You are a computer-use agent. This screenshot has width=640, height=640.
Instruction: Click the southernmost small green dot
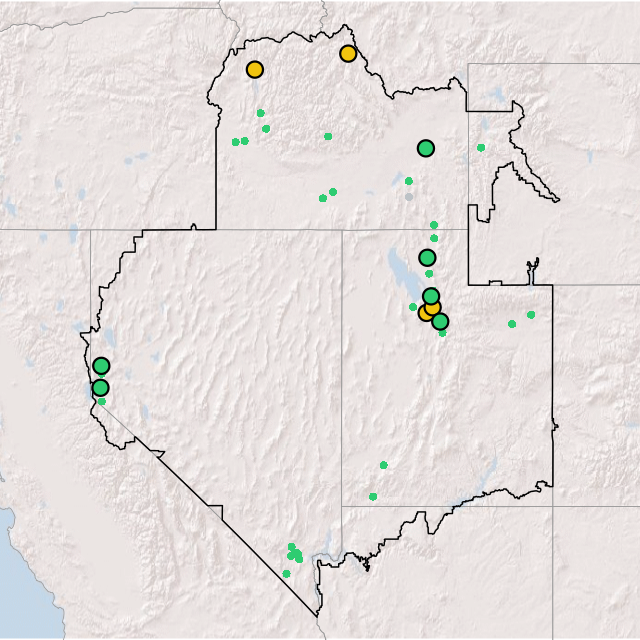[286, 574]
